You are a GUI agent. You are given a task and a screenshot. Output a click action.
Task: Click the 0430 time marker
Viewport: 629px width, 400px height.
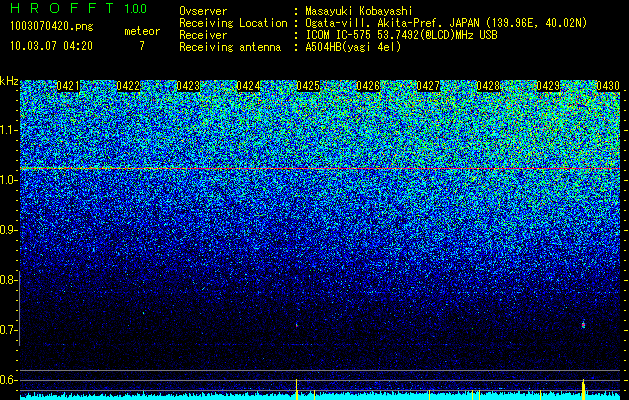pyautogui.click(x=608, y=86)
